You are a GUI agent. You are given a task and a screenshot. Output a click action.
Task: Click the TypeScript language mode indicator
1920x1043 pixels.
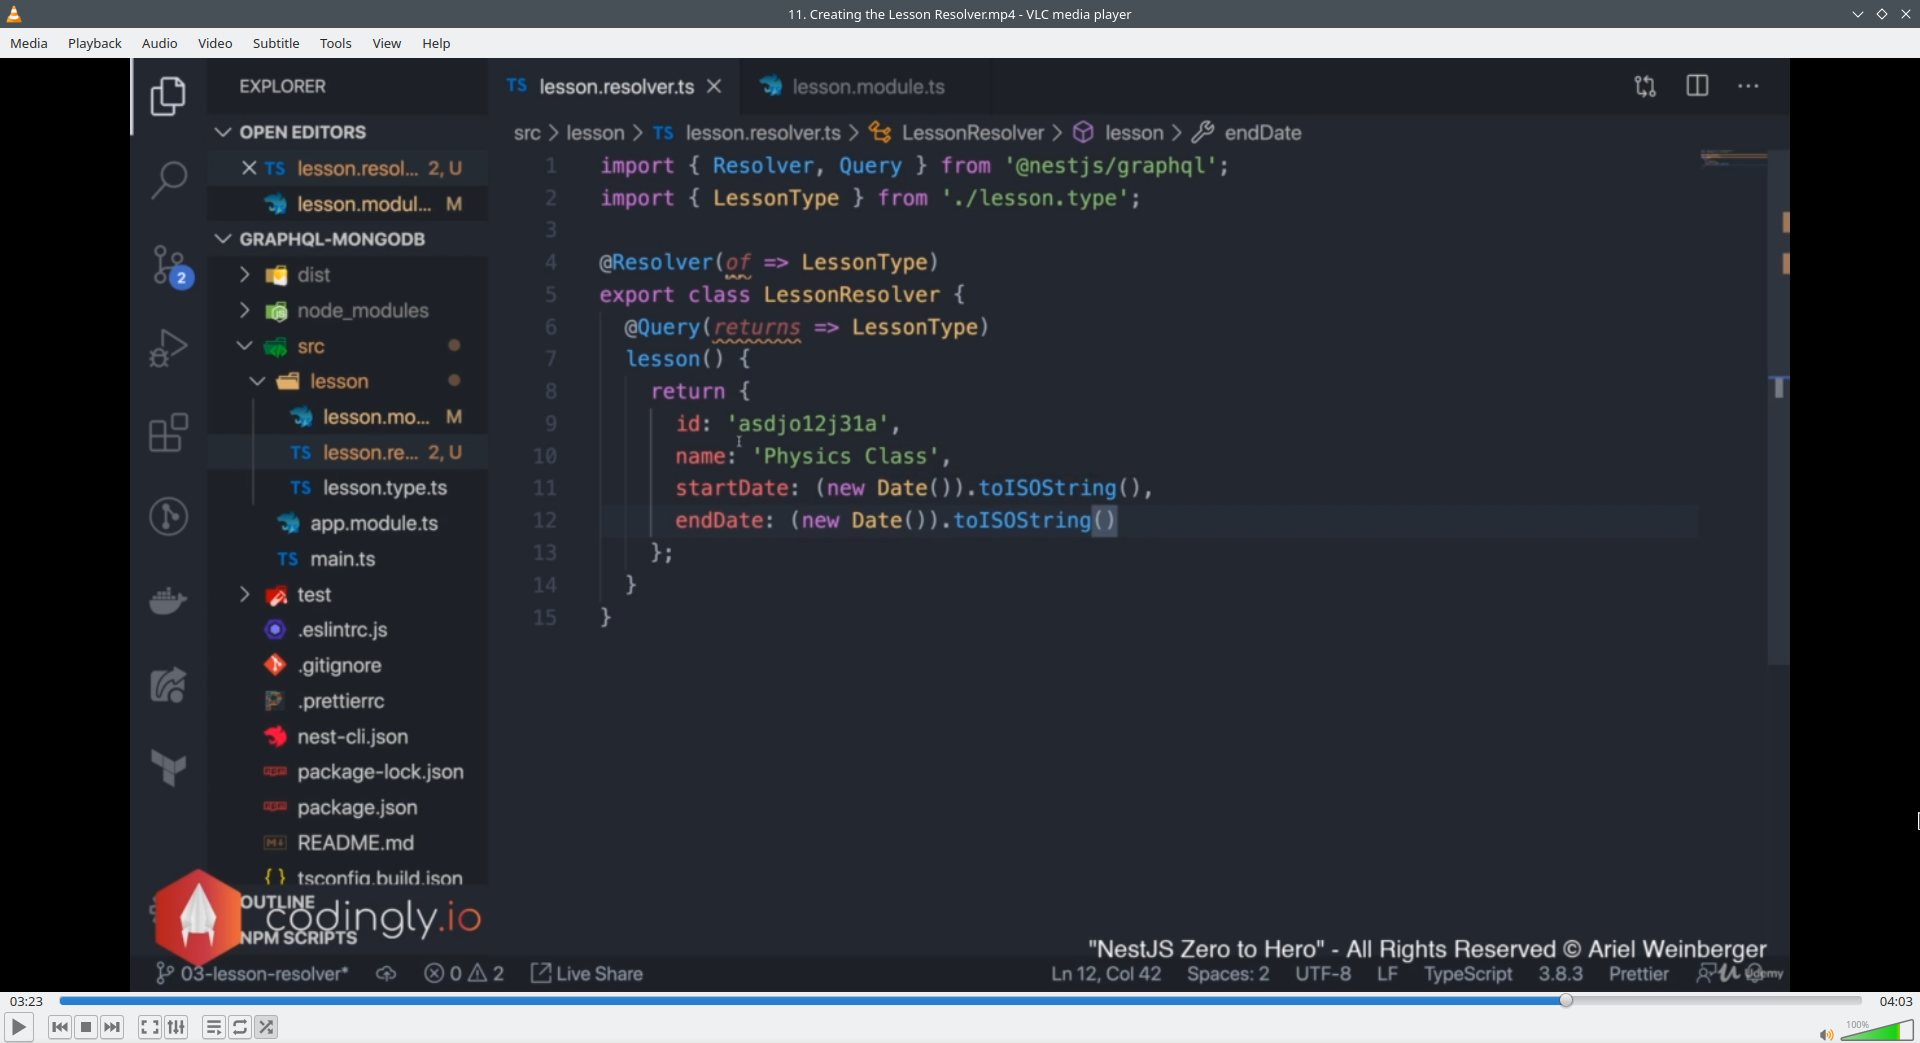pos(1468,974)
